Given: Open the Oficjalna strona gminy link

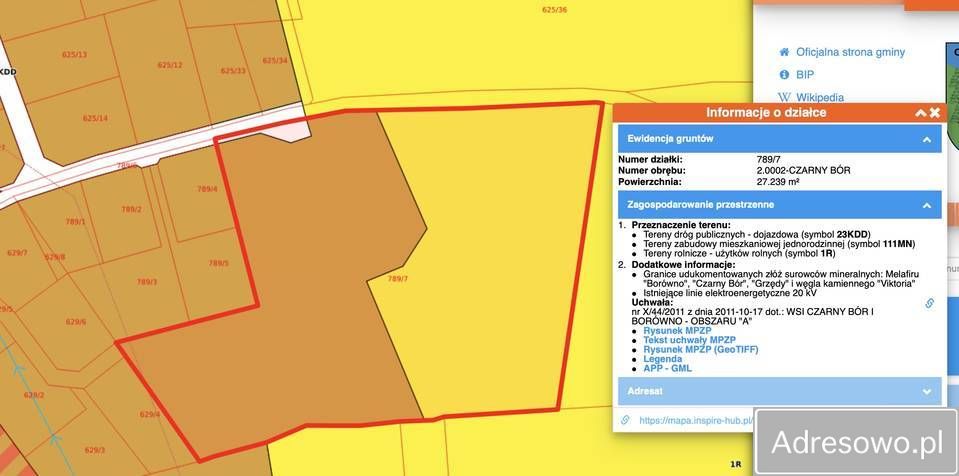Looking at the screenshot, I should click(850, 52).
